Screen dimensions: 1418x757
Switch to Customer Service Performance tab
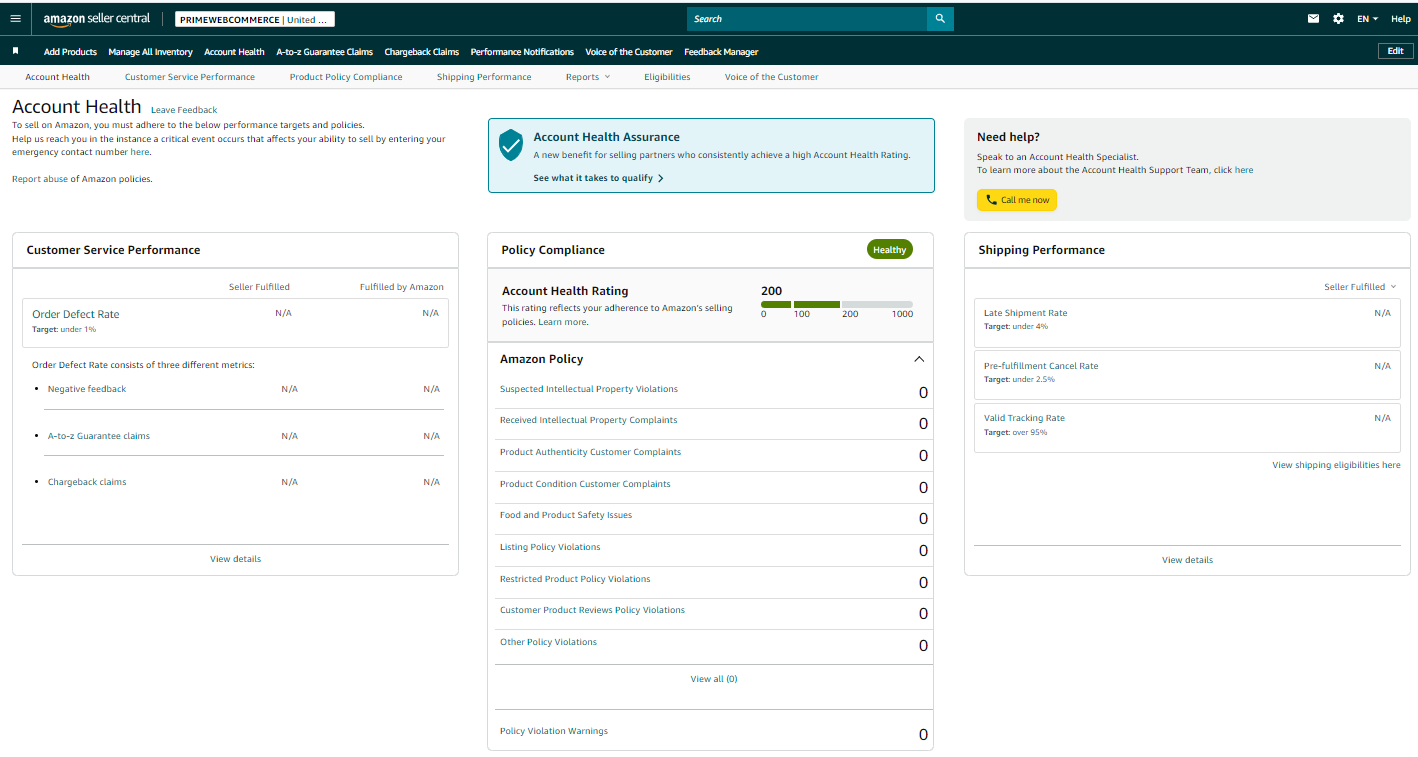[190, 77]
